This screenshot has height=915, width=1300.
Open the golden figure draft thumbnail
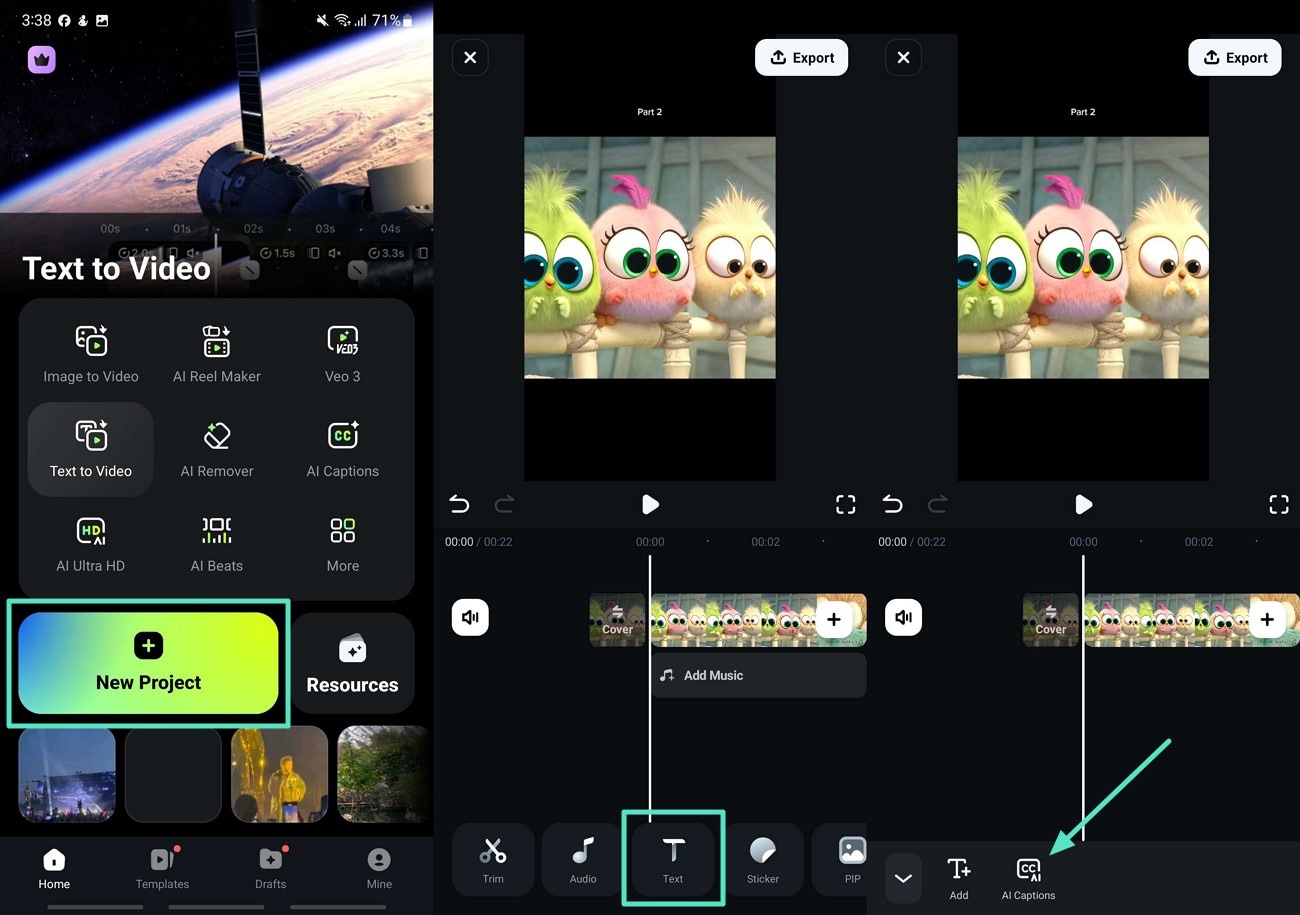click(280, 775)
